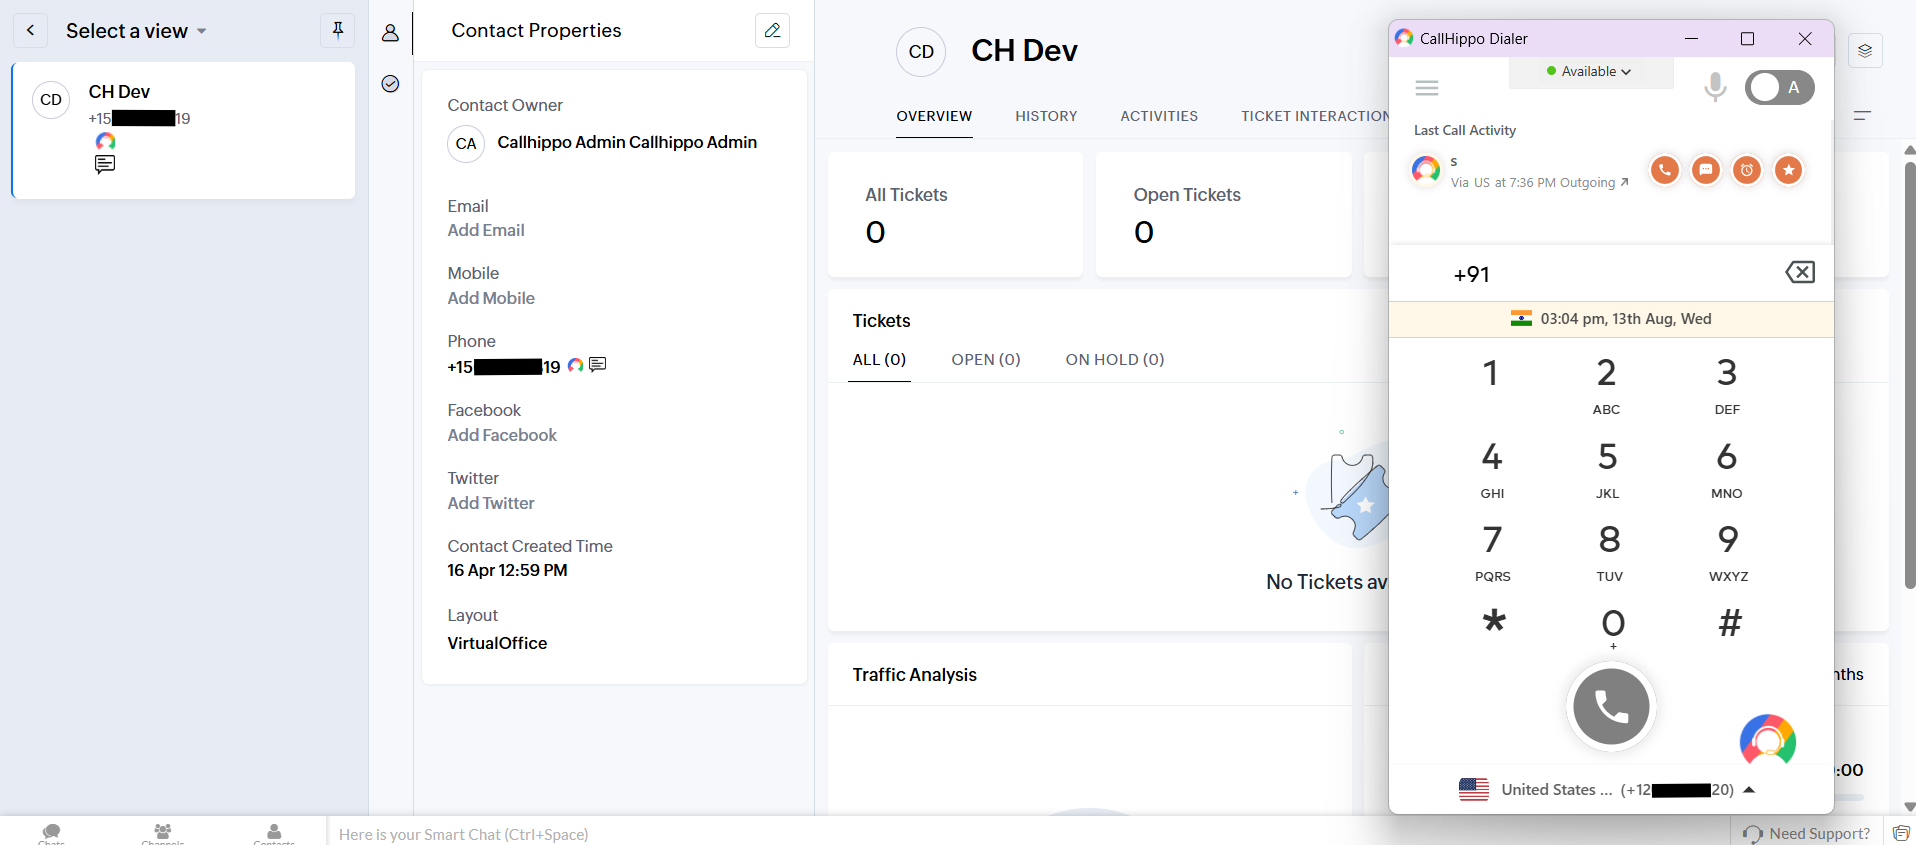The width and height of the screenshot is (1916, 845).
Task: Redial the last call with the orange phone icon
Action: pyautogui.click(x=1665, y=170)
